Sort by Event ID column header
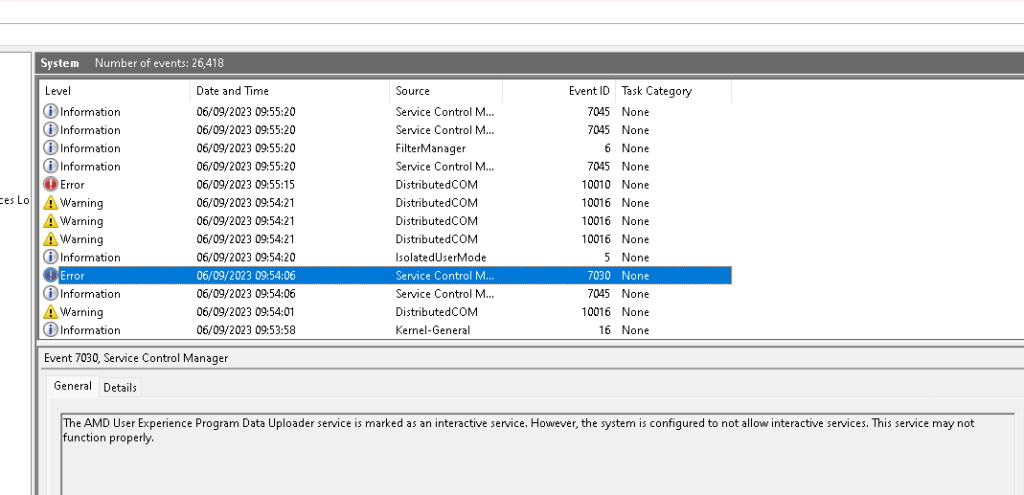Image resolution: width=1024 pixels, height=495 pixels. coord(559,91)
